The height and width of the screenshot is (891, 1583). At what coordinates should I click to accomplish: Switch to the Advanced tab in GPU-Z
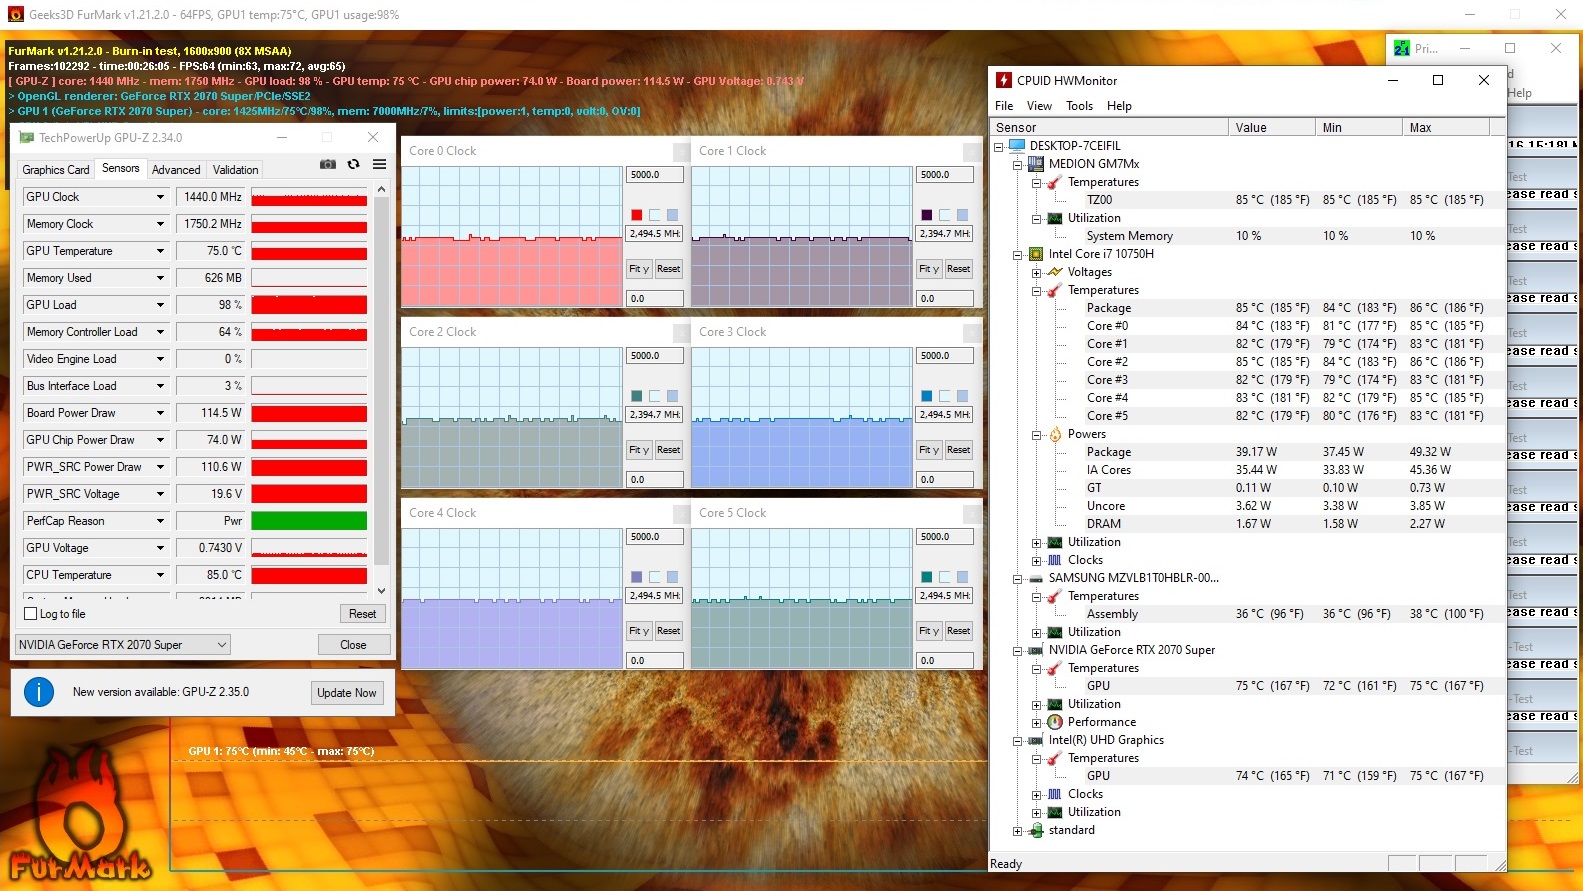(x=176, y=170)
